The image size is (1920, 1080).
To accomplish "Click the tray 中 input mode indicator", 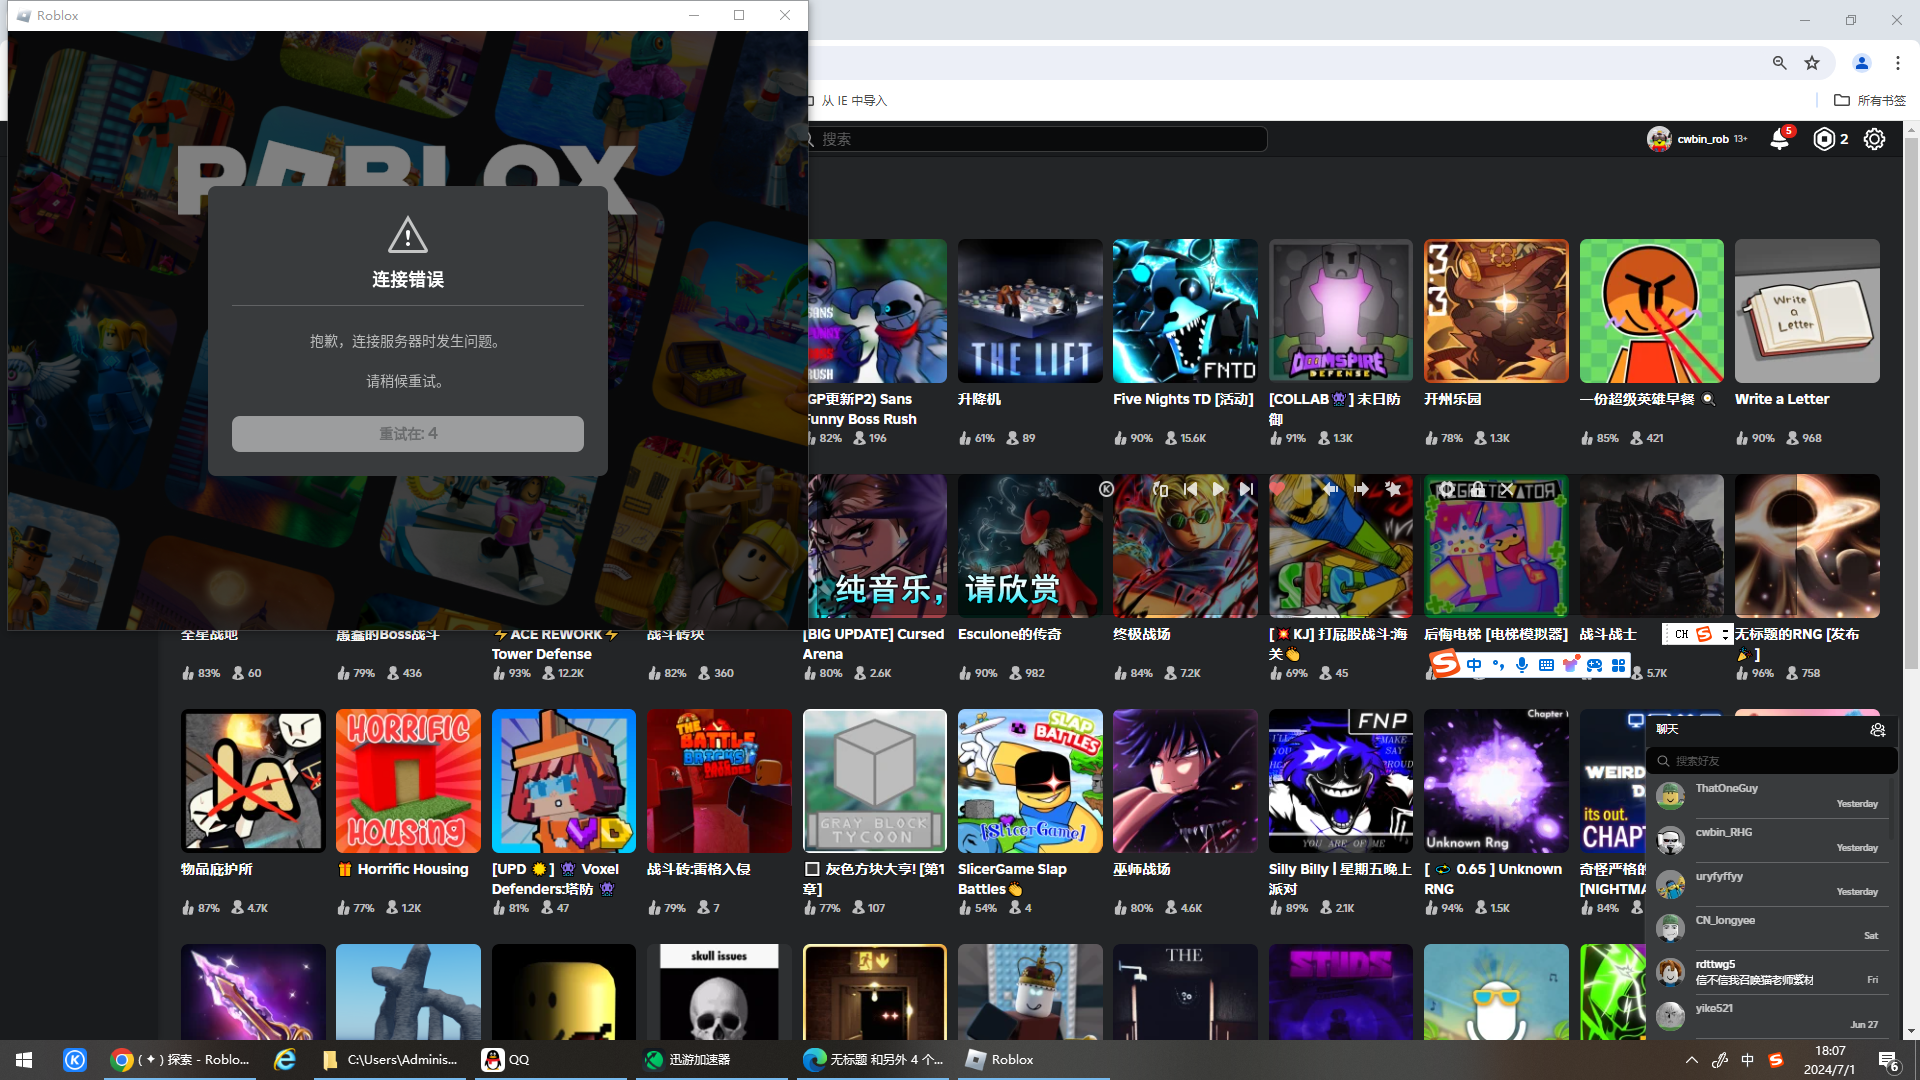I will 1747,1060.
